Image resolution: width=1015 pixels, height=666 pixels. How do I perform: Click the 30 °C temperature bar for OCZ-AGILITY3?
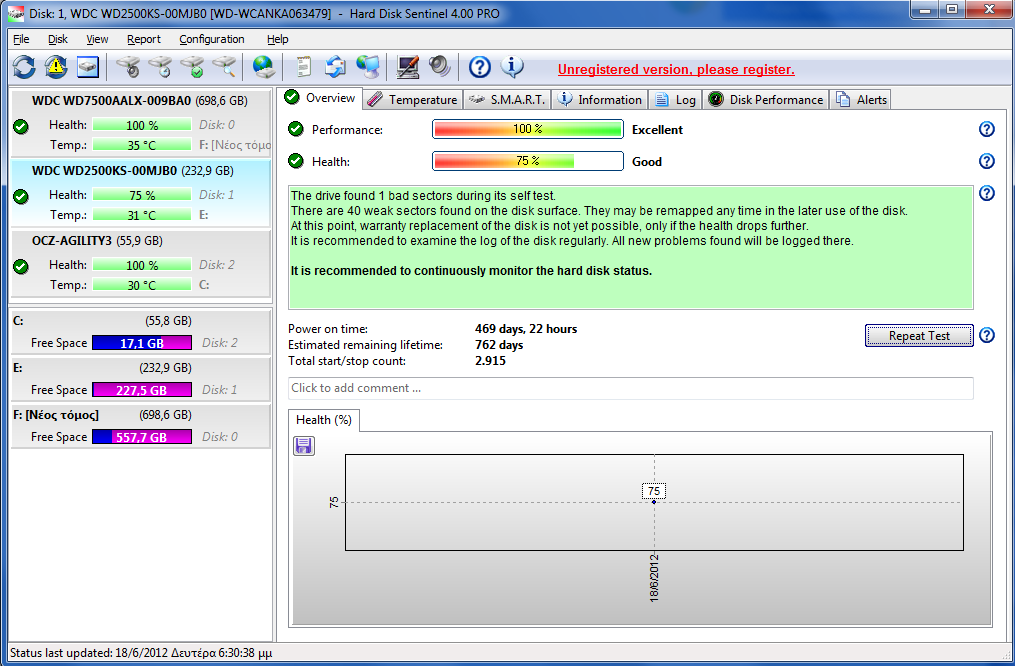tap(142, 285)
